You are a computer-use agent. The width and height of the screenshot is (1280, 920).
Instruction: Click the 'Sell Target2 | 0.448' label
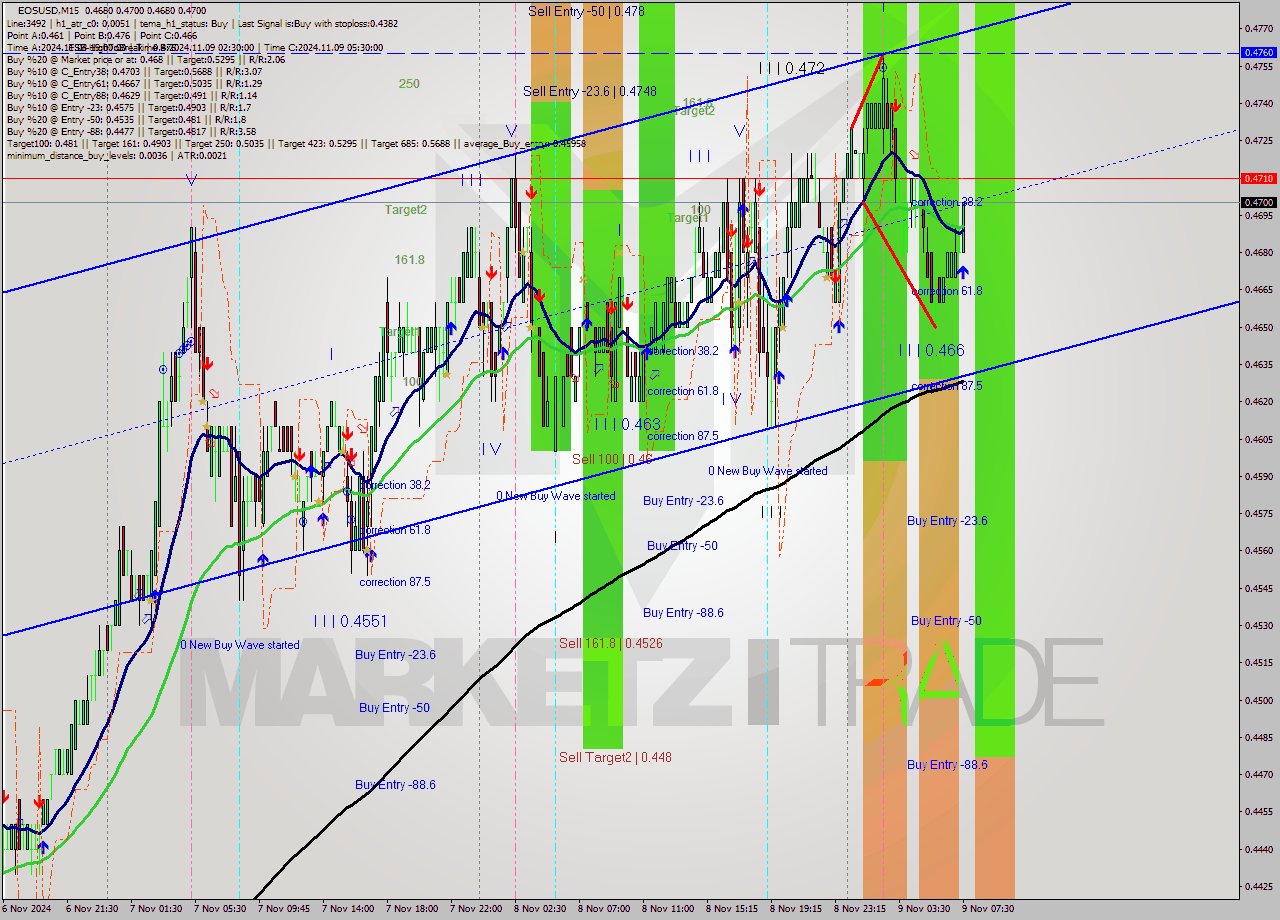click(615, 757)
